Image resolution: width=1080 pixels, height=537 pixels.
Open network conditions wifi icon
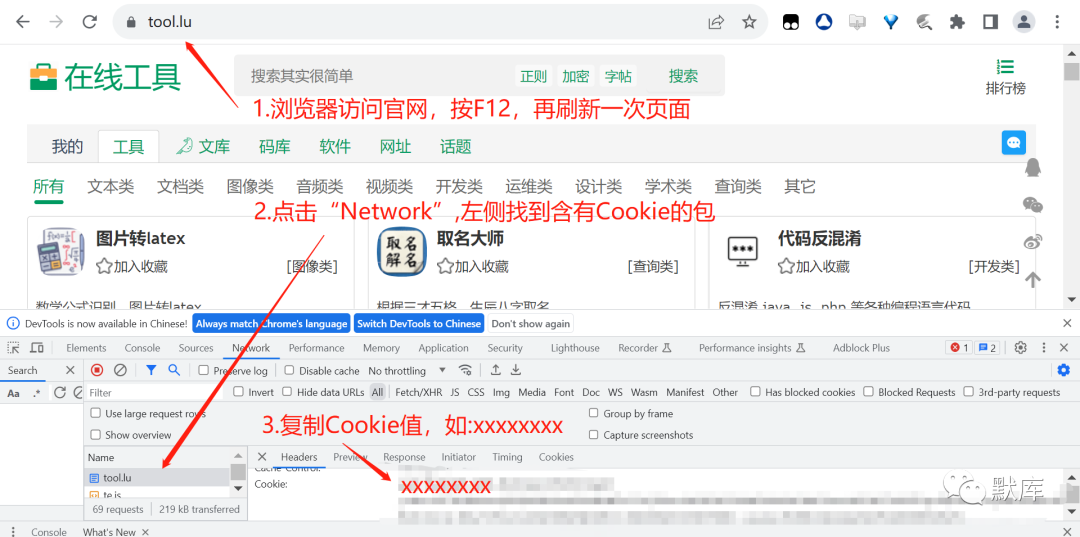(x=466, y=370)
